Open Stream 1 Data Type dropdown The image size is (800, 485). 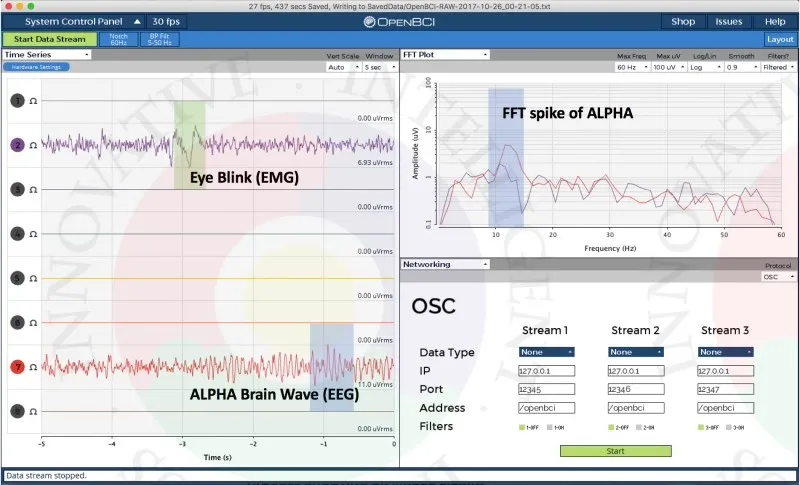(547, 352)
